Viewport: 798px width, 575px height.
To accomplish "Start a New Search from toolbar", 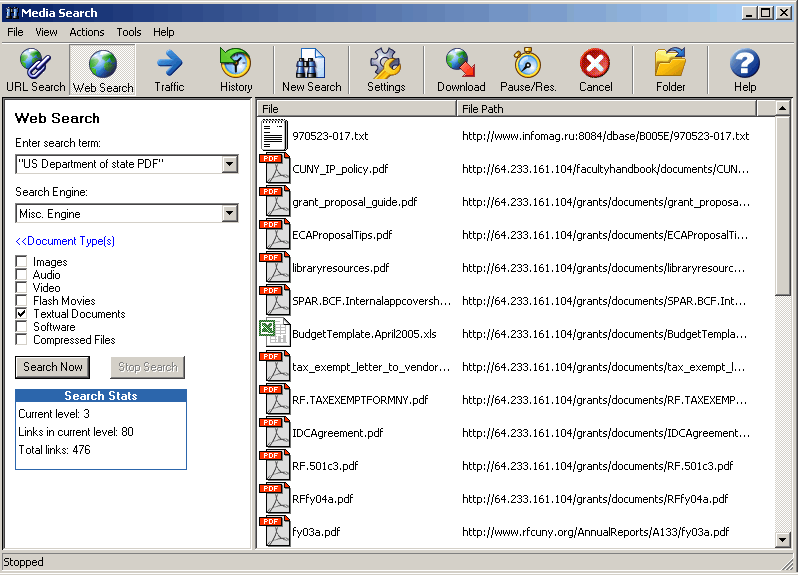I will pyautogui.click(x=311, y=70).
